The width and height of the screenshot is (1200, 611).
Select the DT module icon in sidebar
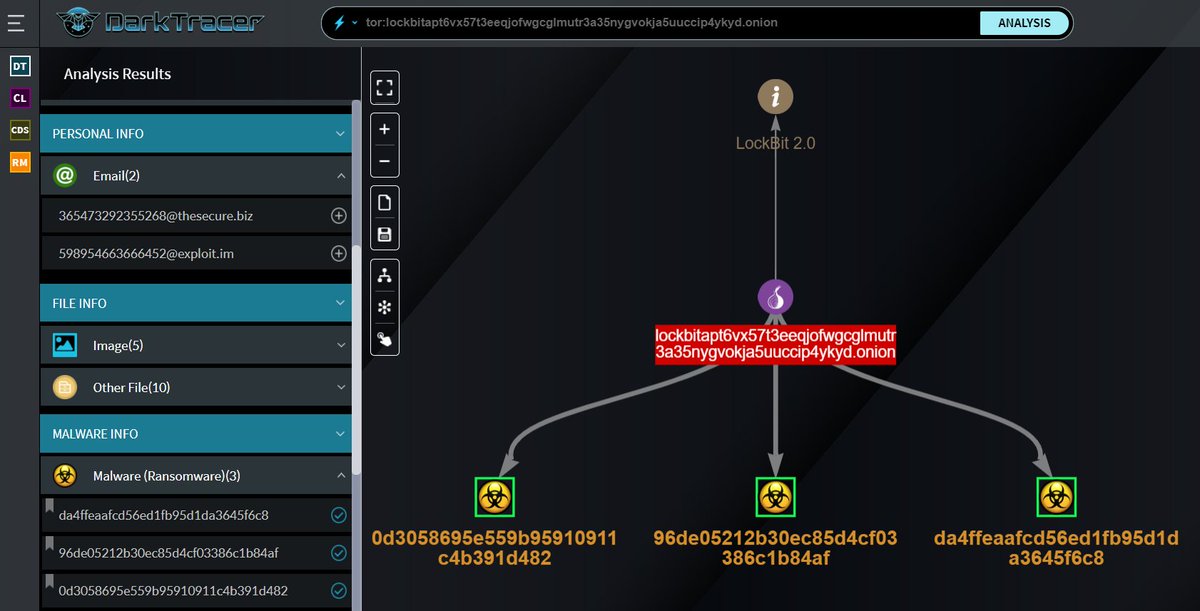point(19,65)
